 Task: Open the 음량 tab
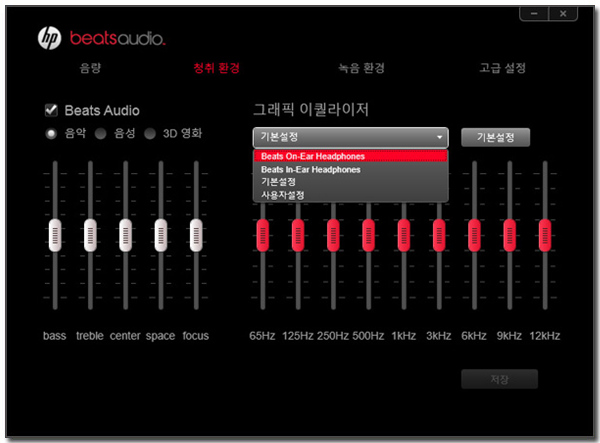tap(90, 68)
